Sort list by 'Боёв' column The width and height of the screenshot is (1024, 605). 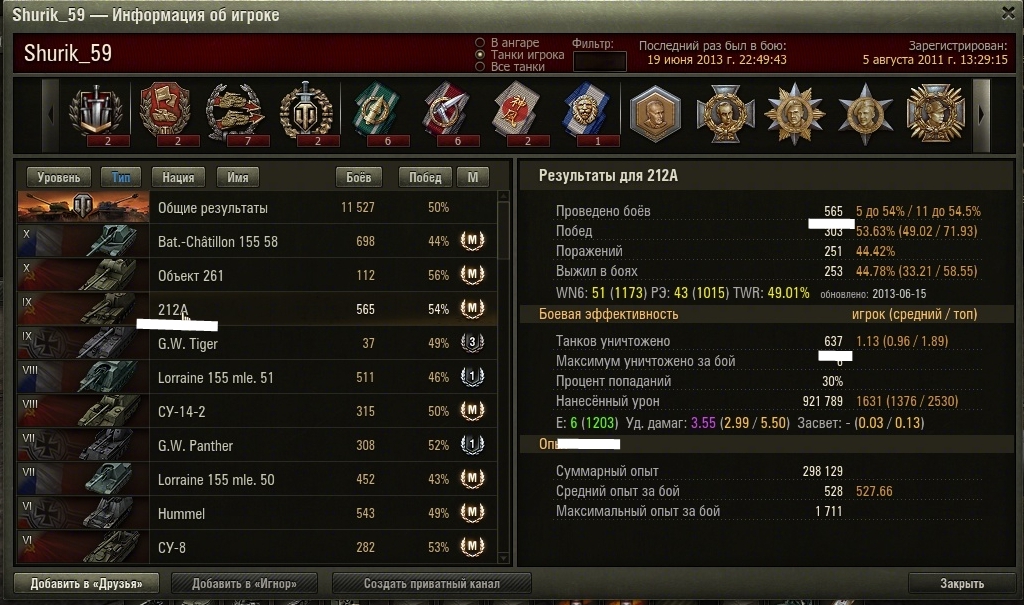(359, 177)
